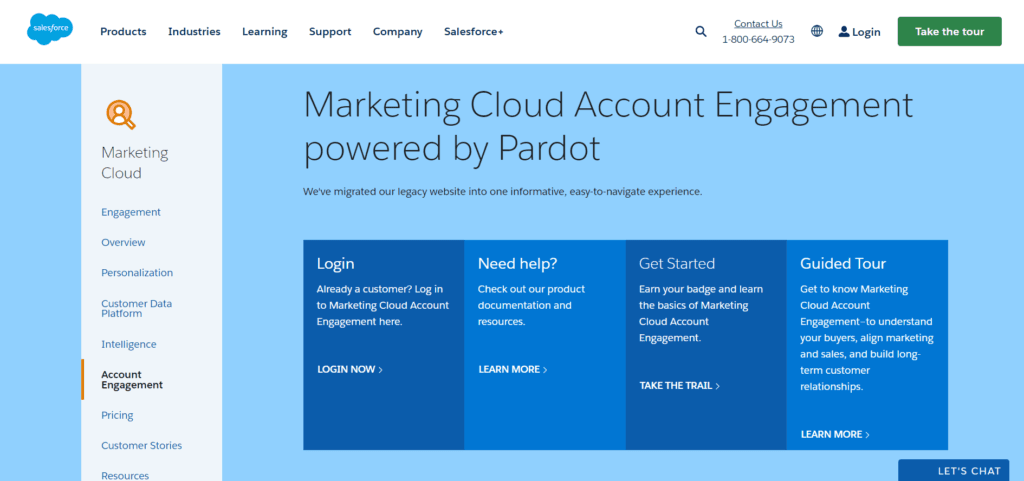Click the orange Marketing Cloud magnifier icon
The width and height of the screenshot is (1024, 481).
coord(121,114)
